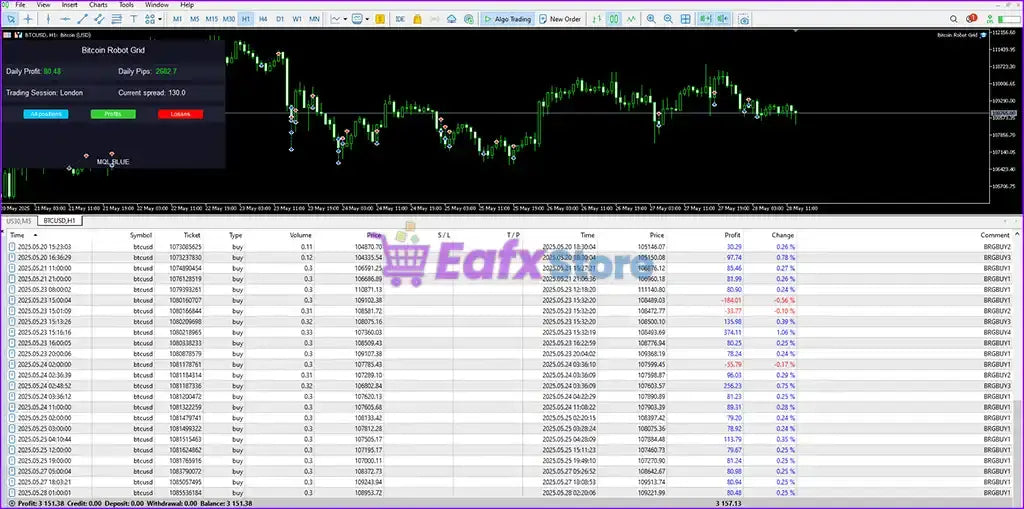The image size is (1024, 509).
Task: Click the BRGBUY4 comment cell
Action: (997, 332)
